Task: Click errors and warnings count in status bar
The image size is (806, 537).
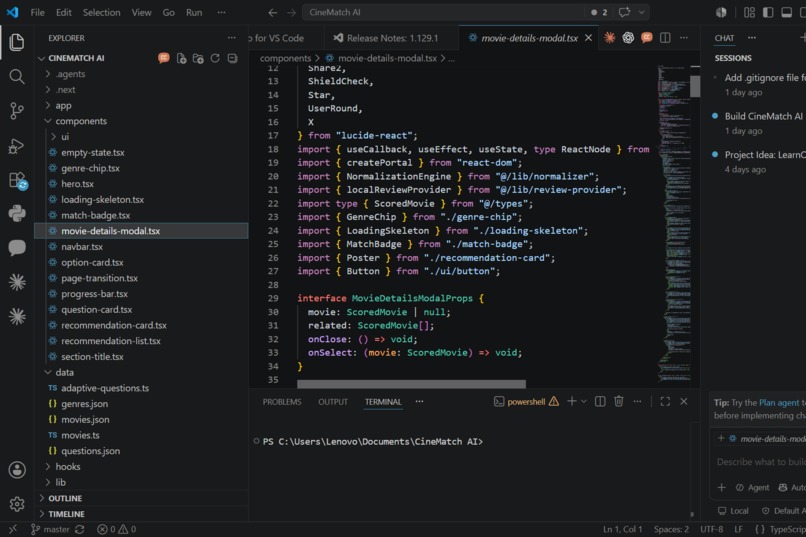Action: coord(116,529)
